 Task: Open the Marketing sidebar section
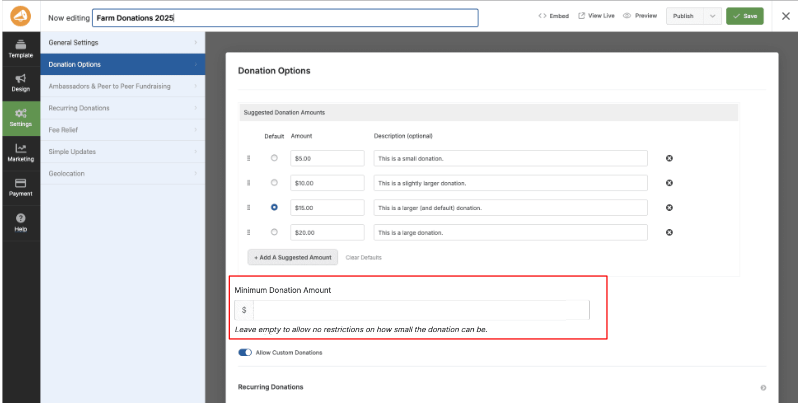click(x=20, y=152)
